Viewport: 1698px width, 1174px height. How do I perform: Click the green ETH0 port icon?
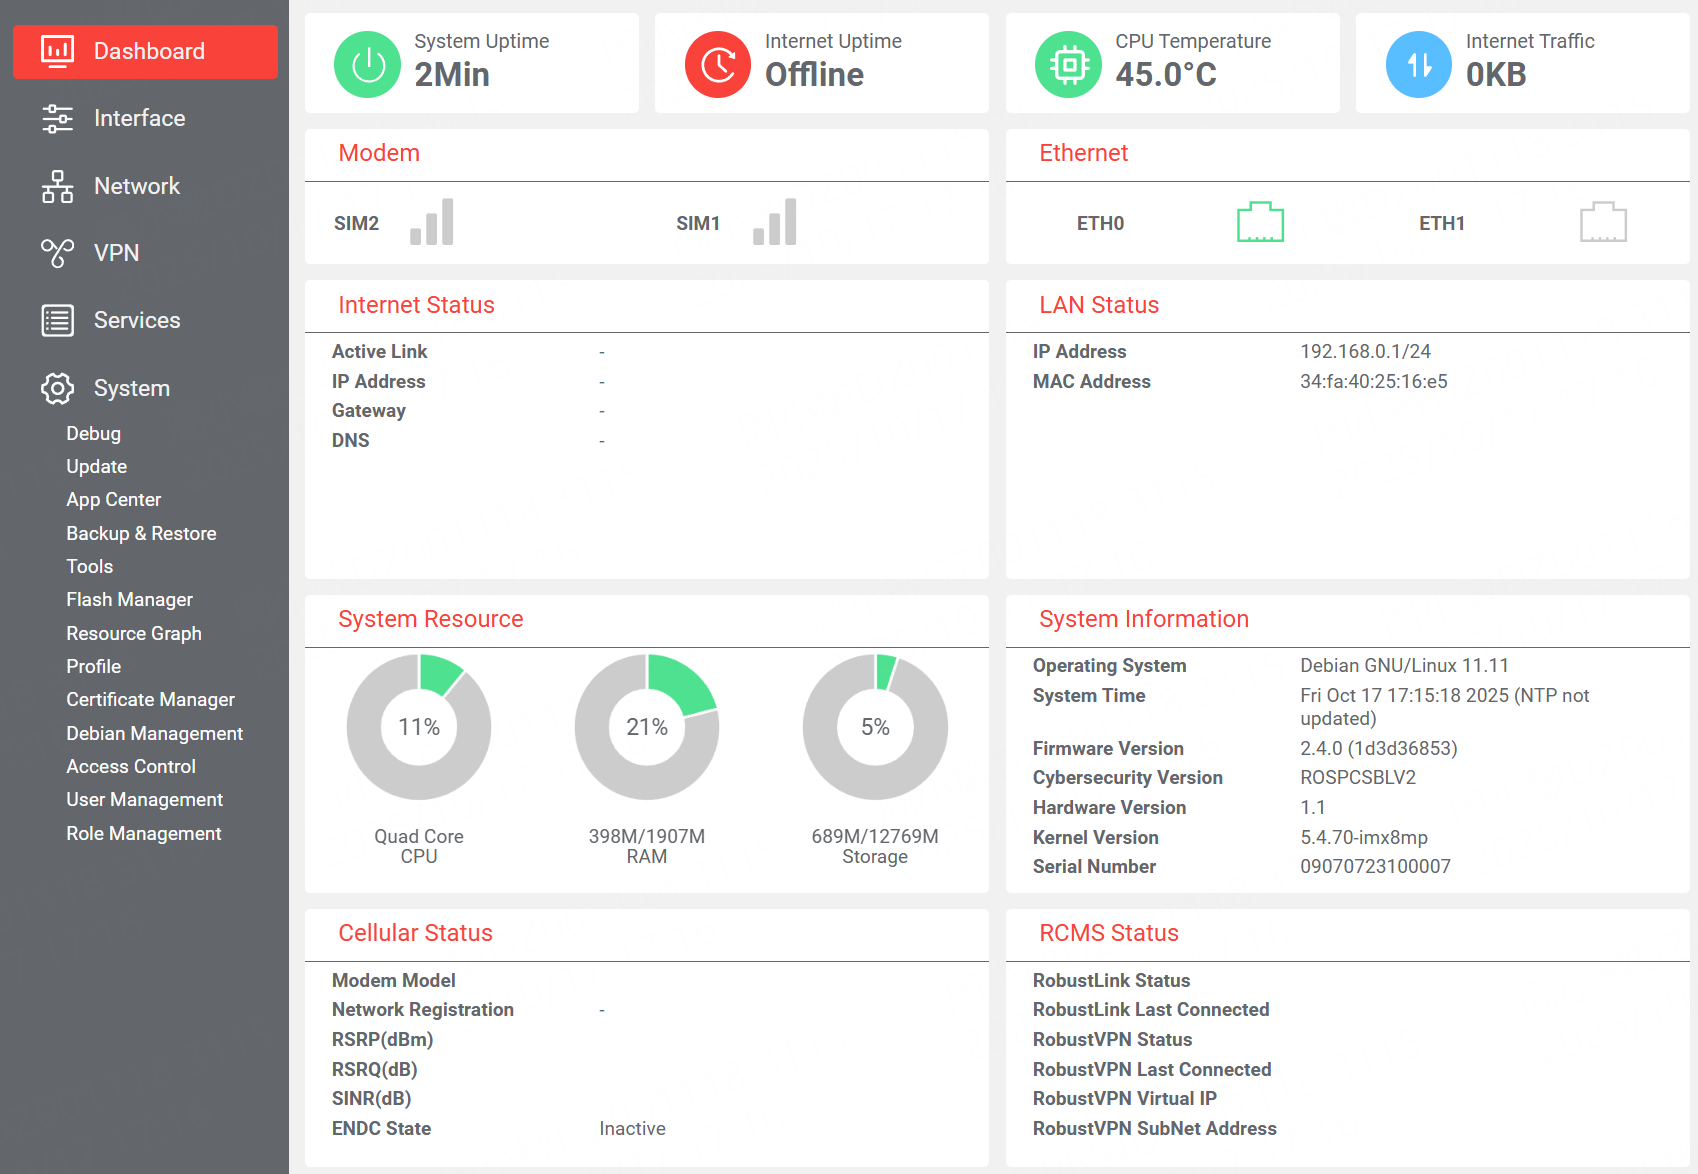pyautogui.click(x=1260, y=222)
